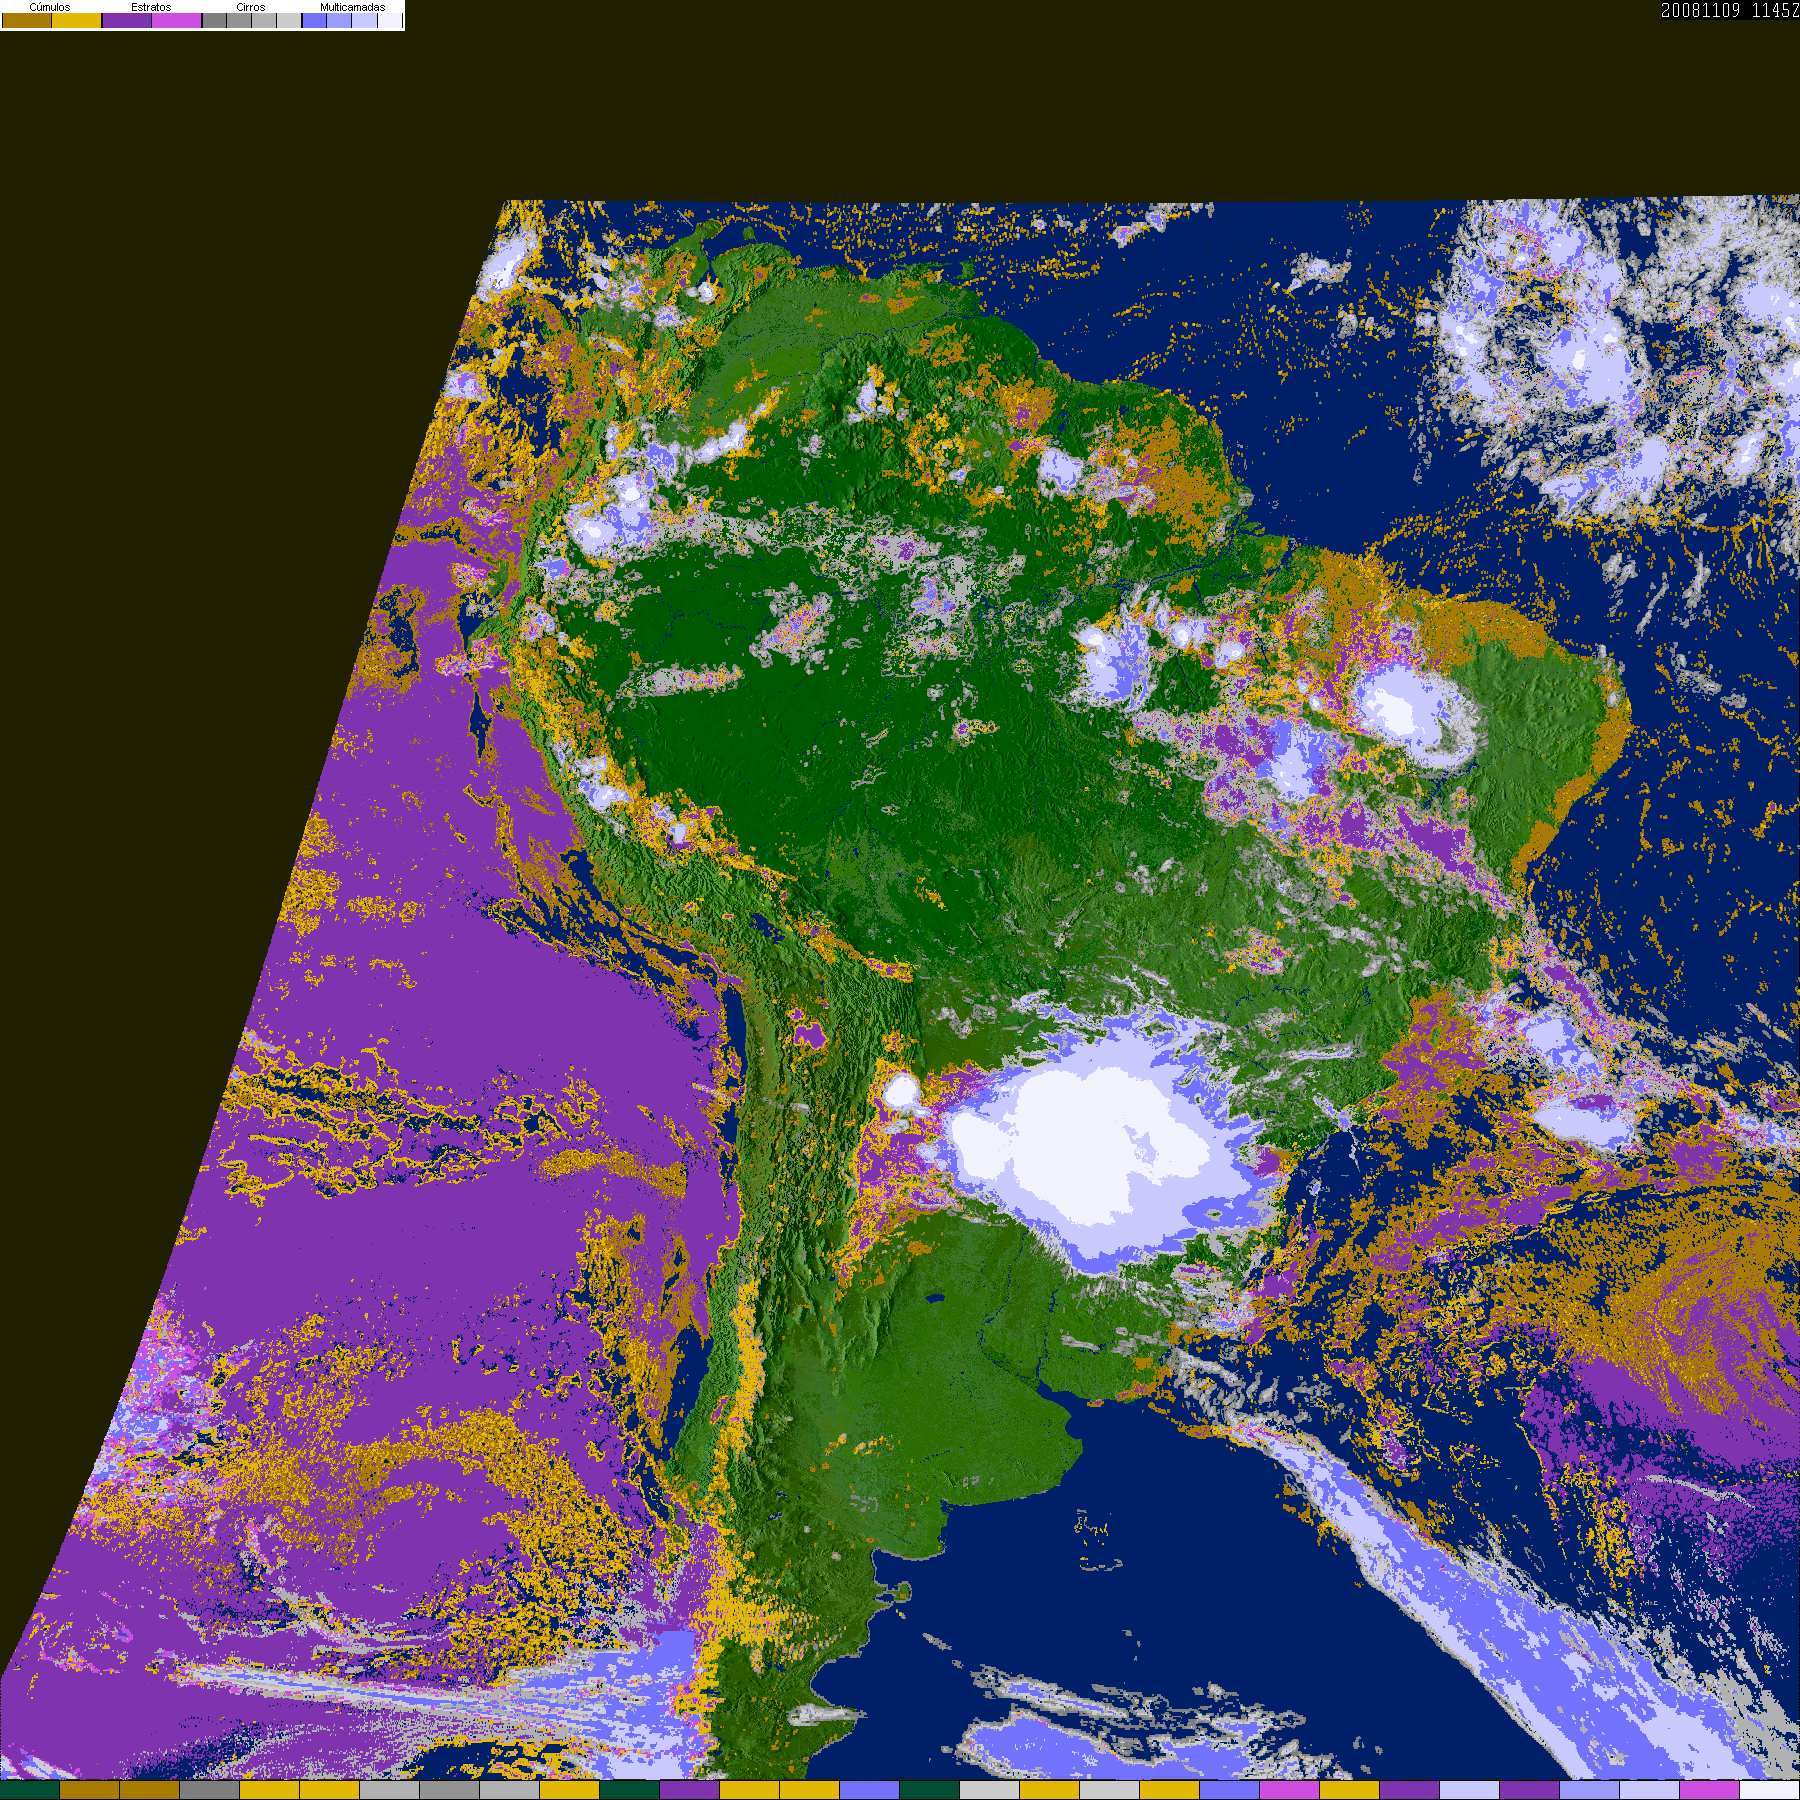The height and width of the screenshot is (1800, 1800).
Task: Choose the palest near-white Multicamadas legend swatch
Action: pyautogui.click(x=390, y=20)
